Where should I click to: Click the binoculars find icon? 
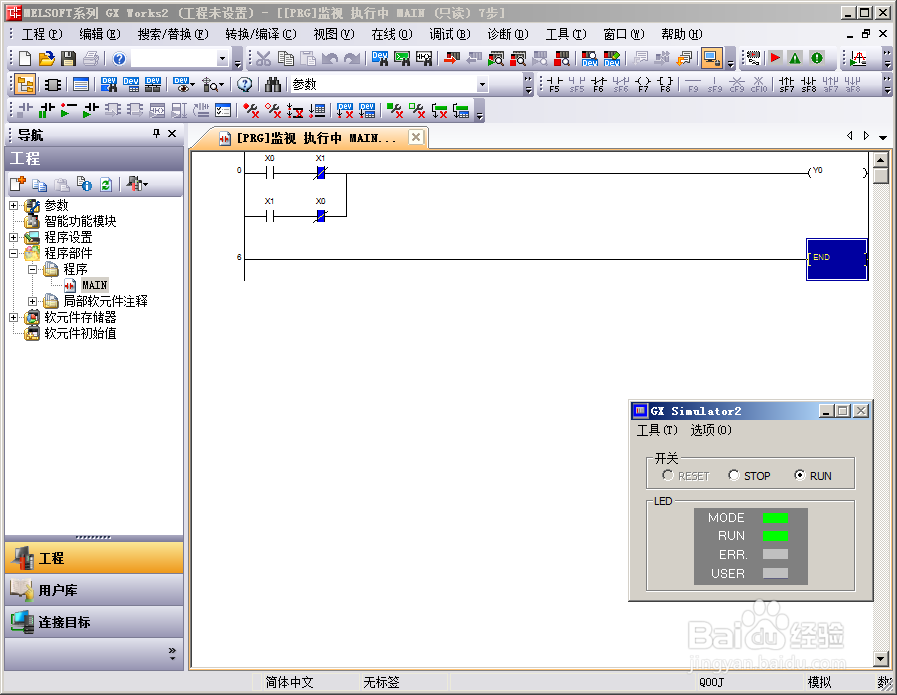pos(273,85)
